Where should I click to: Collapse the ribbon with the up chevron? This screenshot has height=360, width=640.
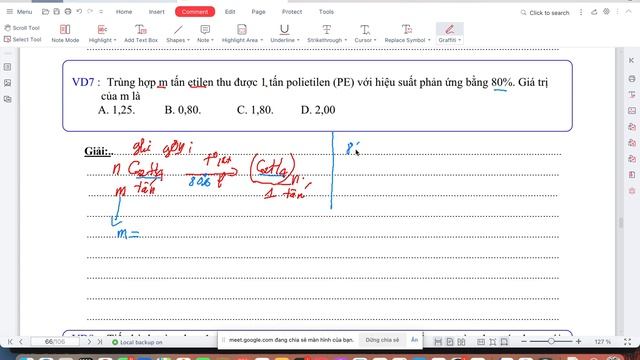tap(629, 12)
